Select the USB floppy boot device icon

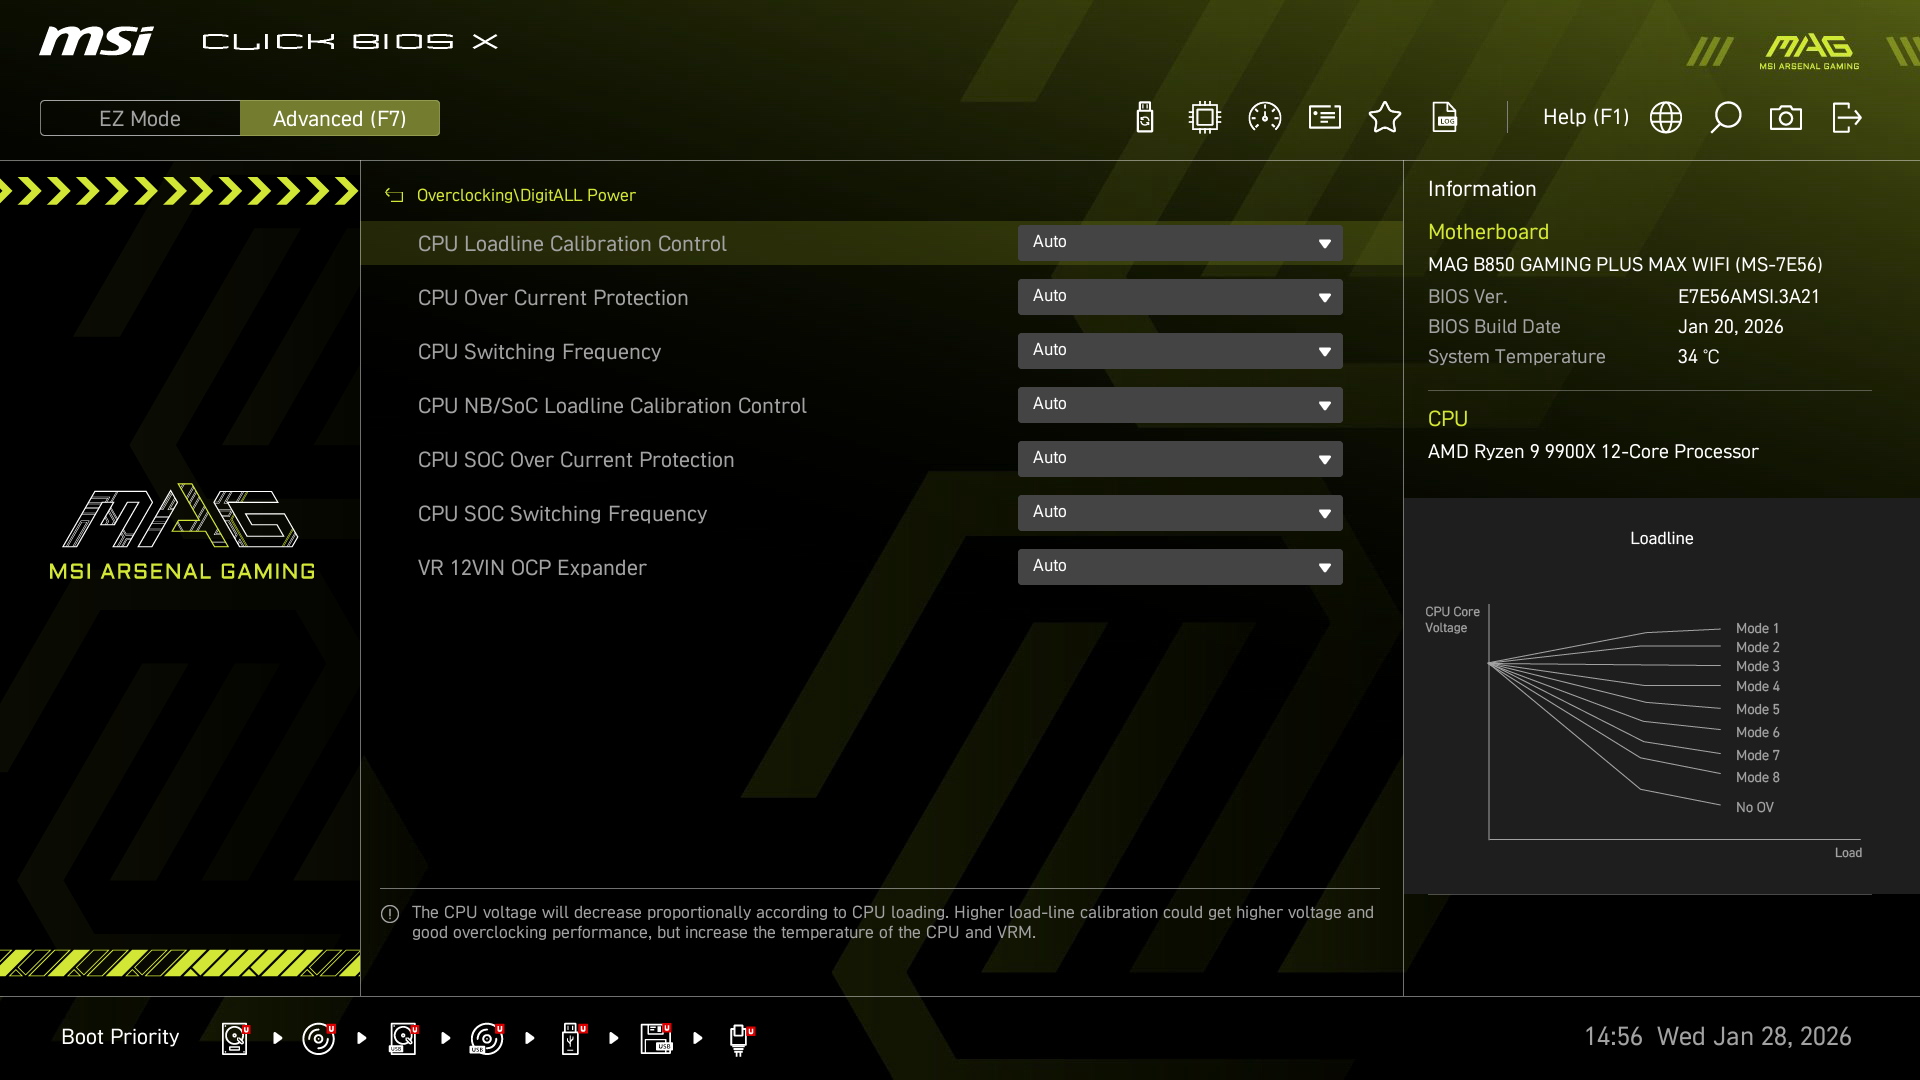[656, 1038]
